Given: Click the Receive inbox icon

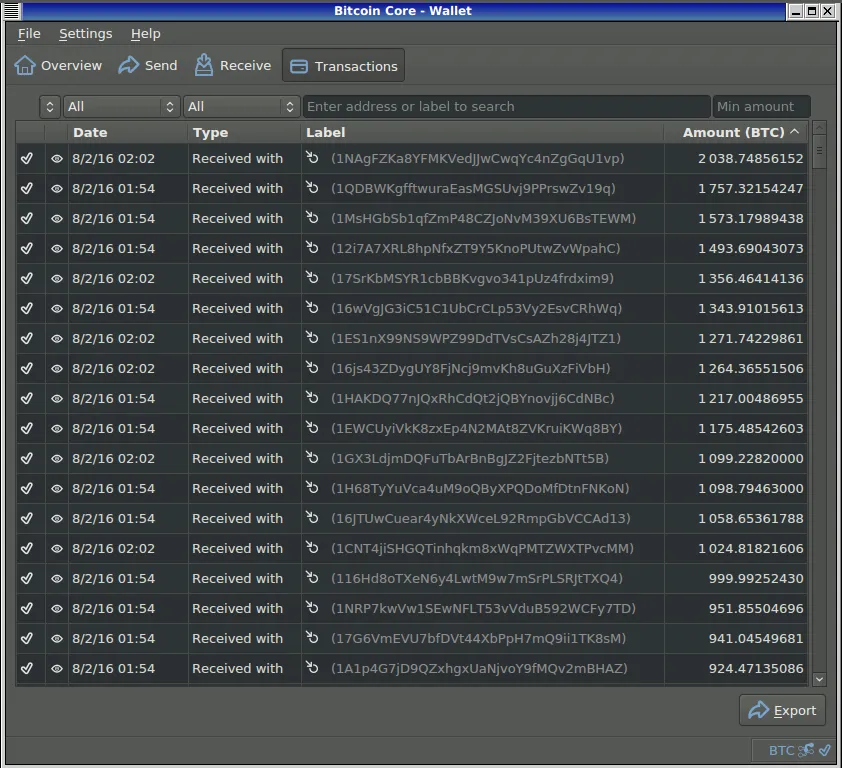Looking at the screenshot, I should pyautogui.click(x=204, y=65).
